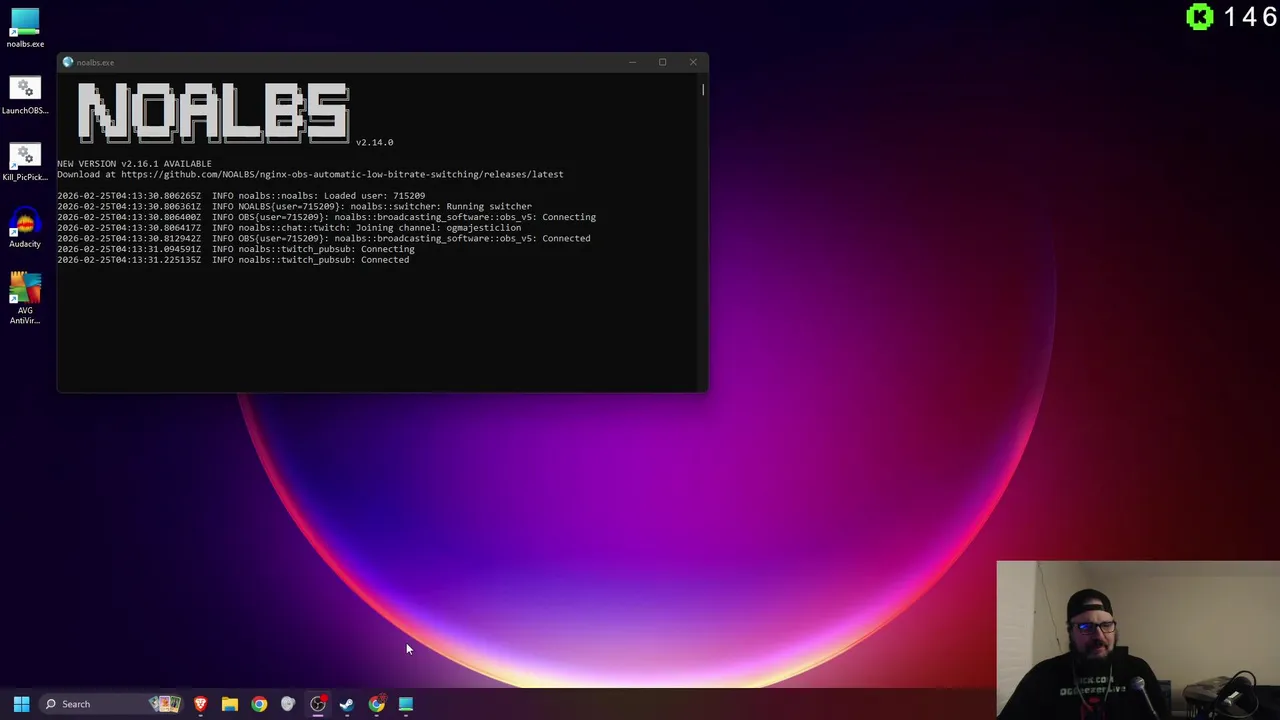Click the twitch_pubsub "Connecting" log line
Image resolution: width=1280 pixels, height=720 pixels.
pyautogui.click(x=235, y=249)
